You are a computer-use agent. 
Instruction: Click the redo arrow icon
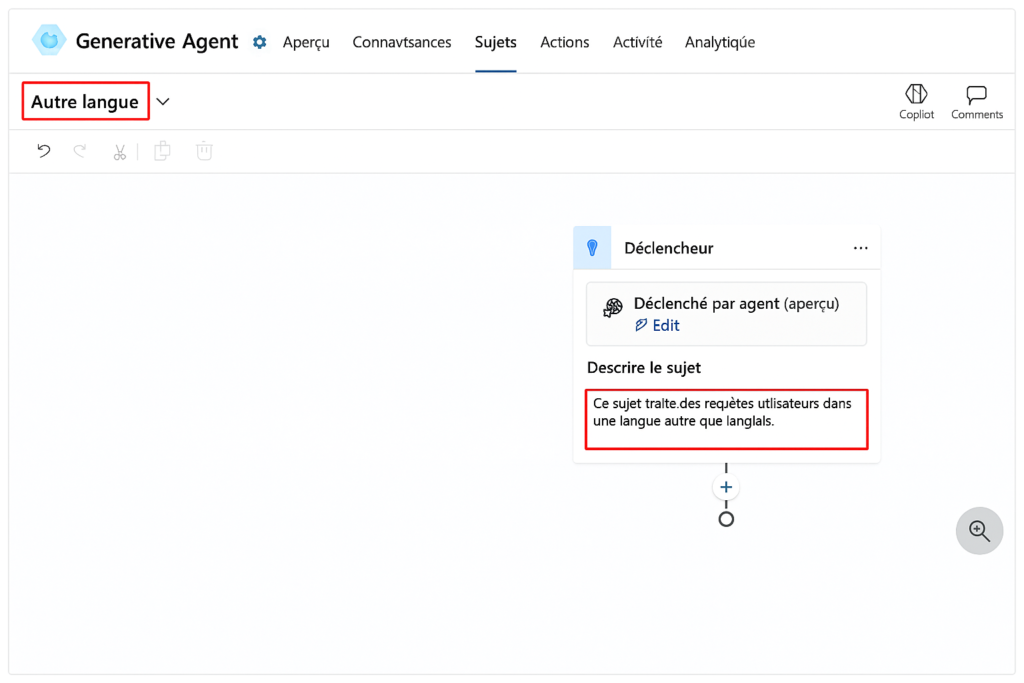[80, 152]
